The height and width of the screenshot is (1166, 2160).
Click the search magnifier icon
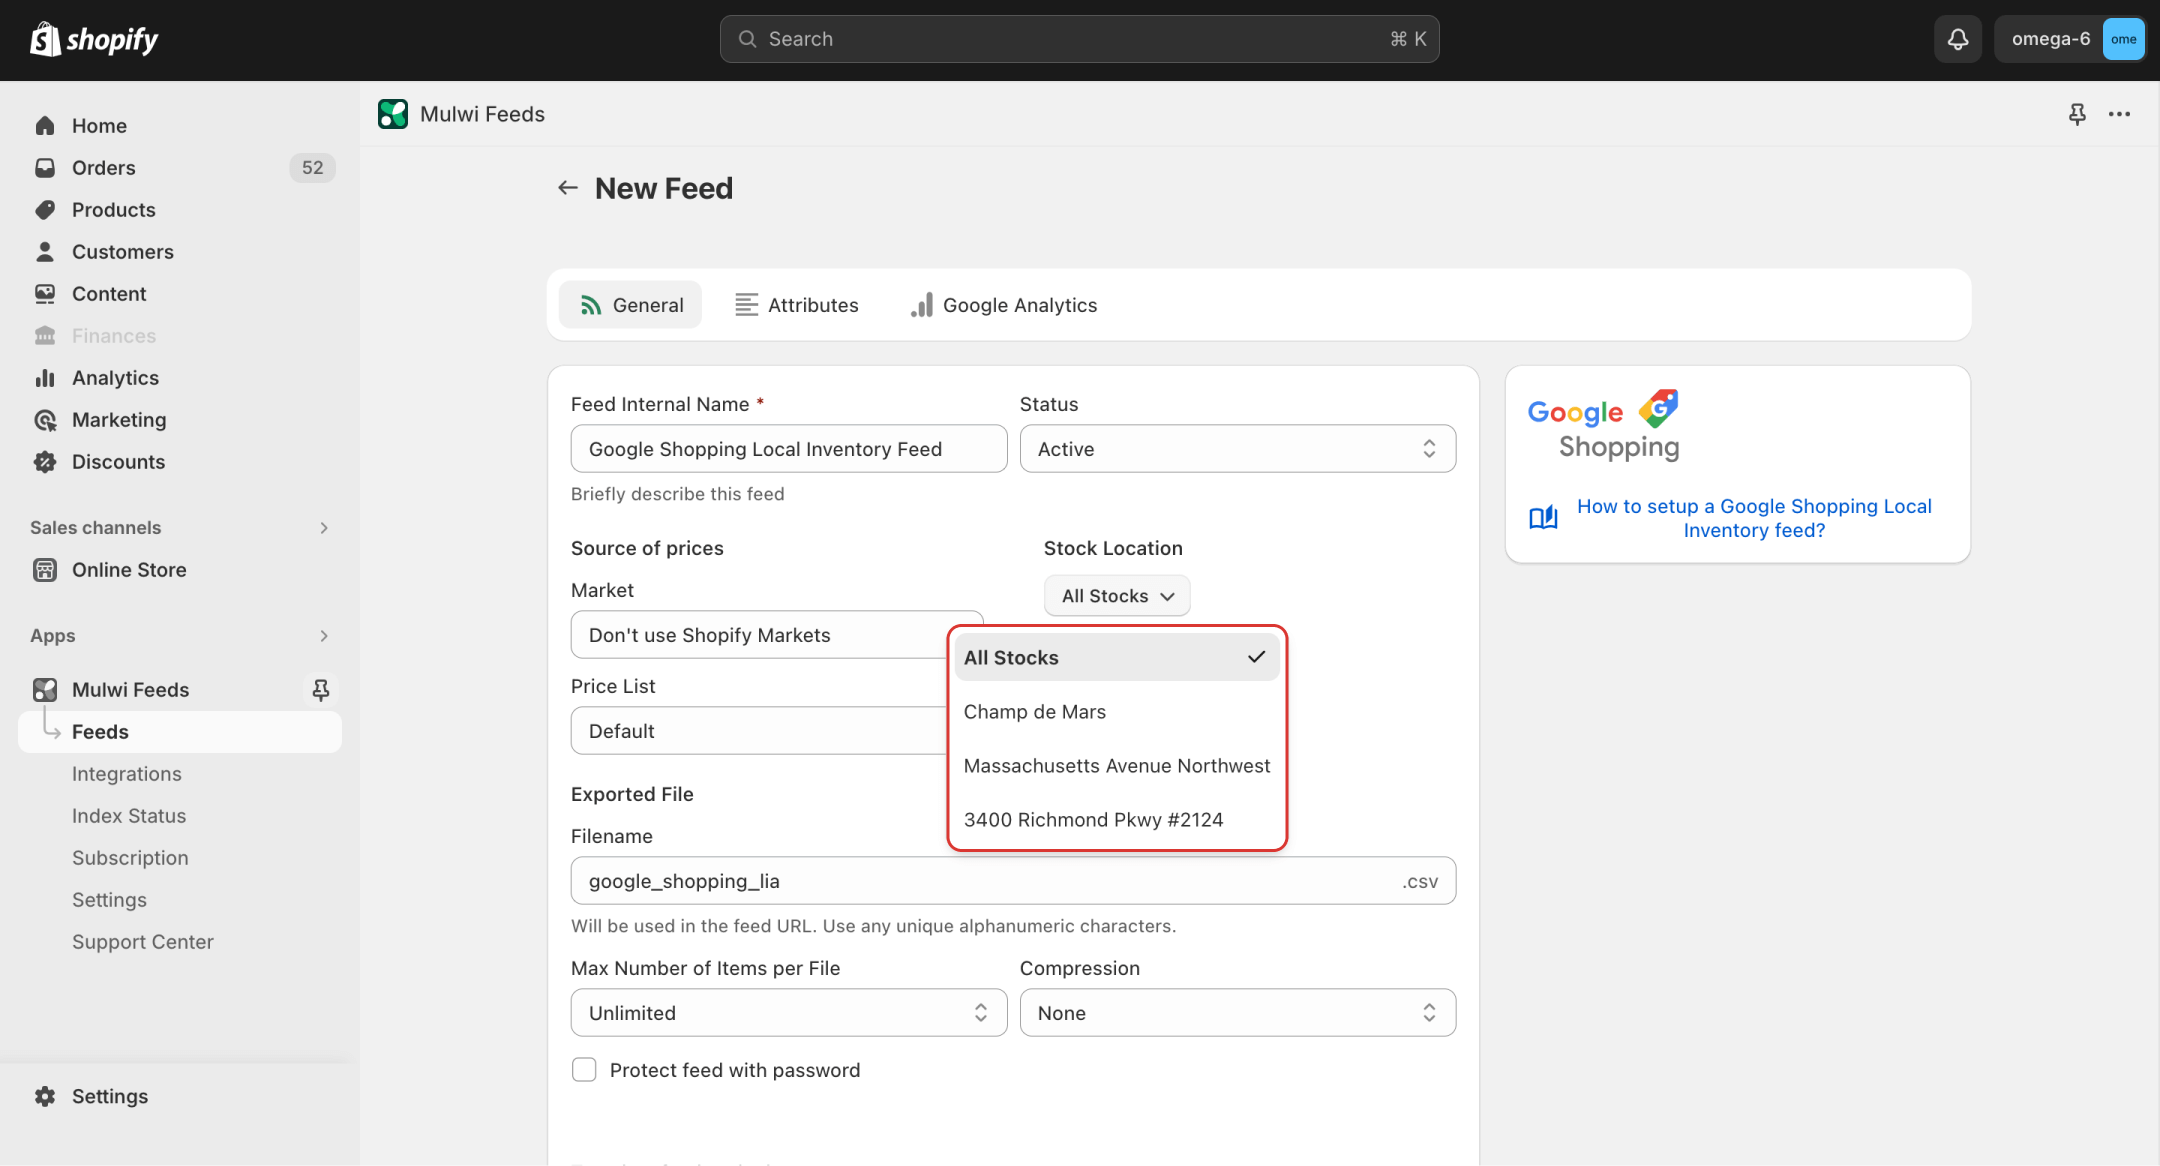coord(747,39)
